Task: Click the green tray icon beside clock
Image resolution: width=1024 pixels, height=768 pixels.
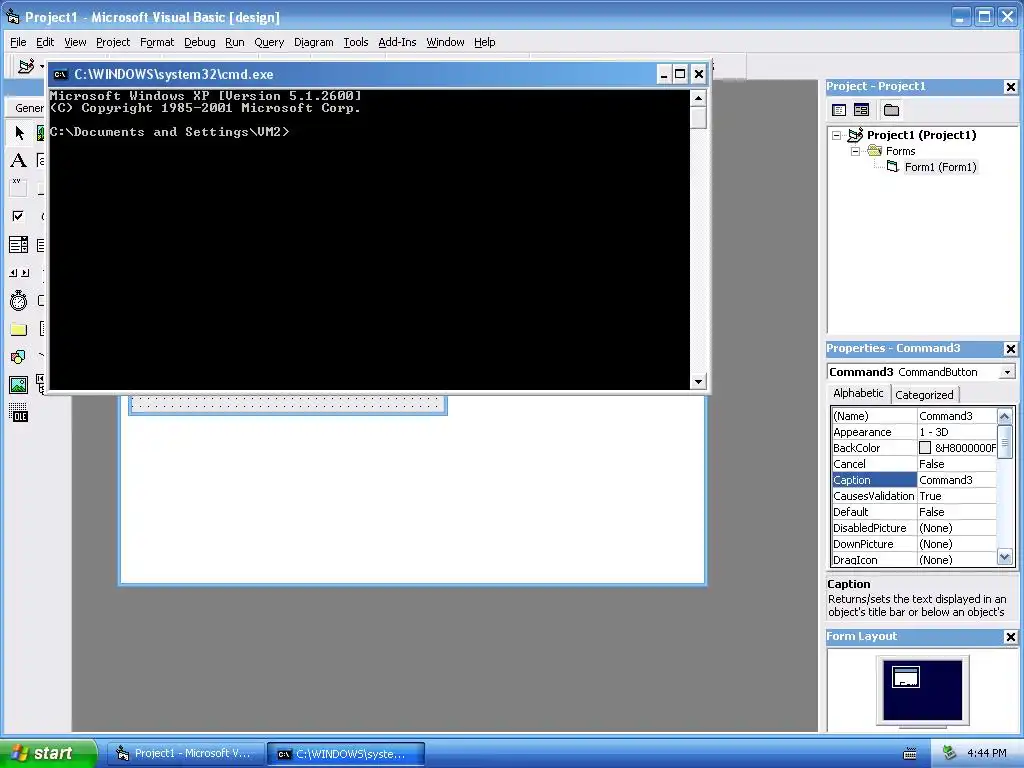Action: [950, 753]
